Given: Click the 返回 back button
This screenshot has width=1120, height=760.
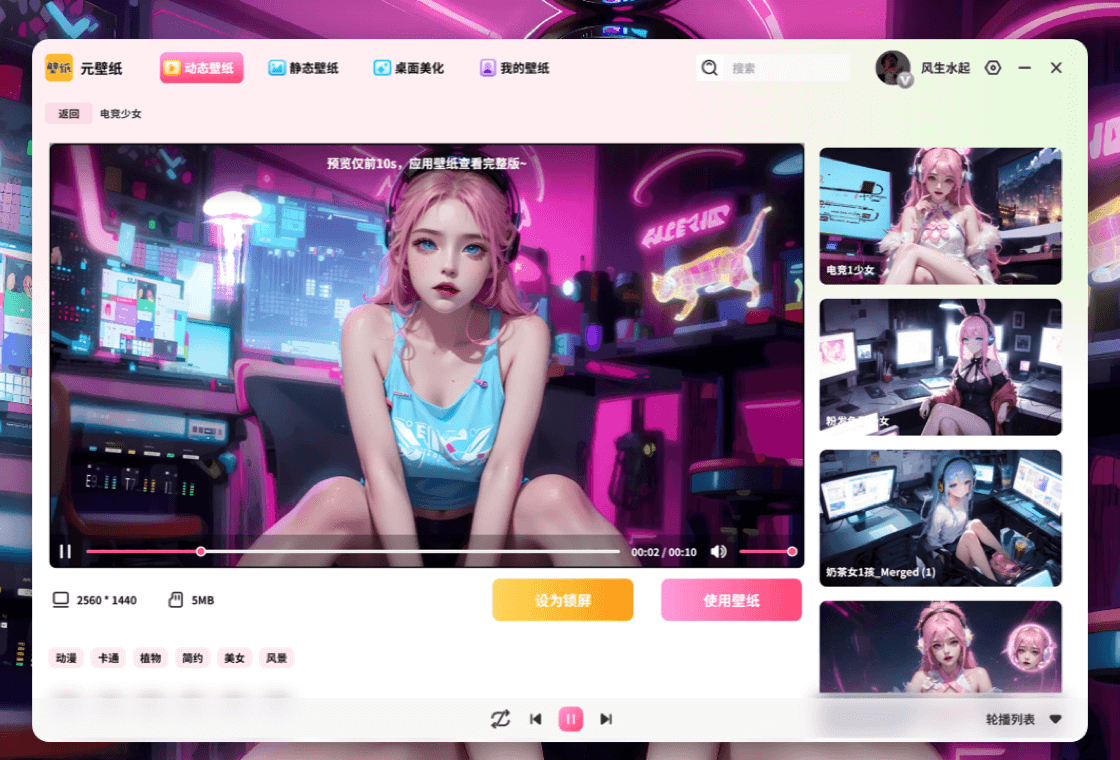Looking at the screenshot, I should point(68,114).
